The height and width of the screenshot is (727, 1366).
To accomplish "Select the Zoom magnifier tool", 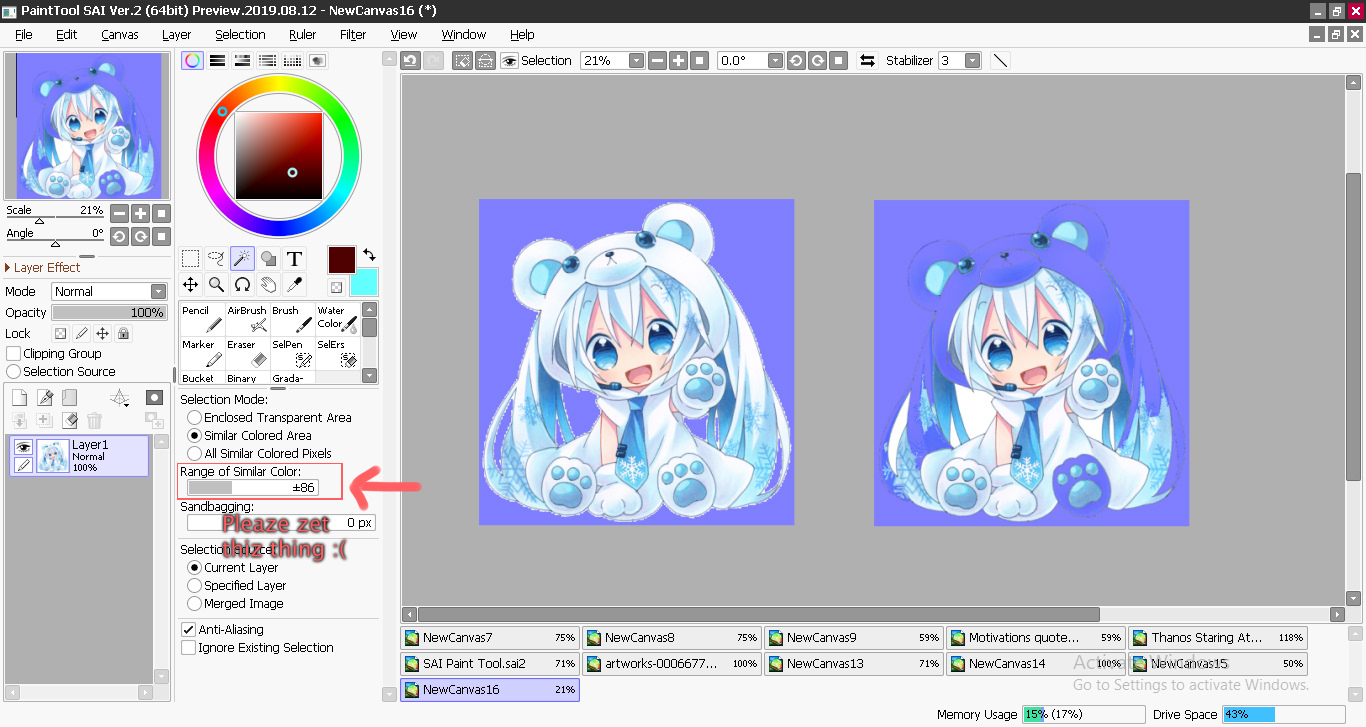I will 216,285.
